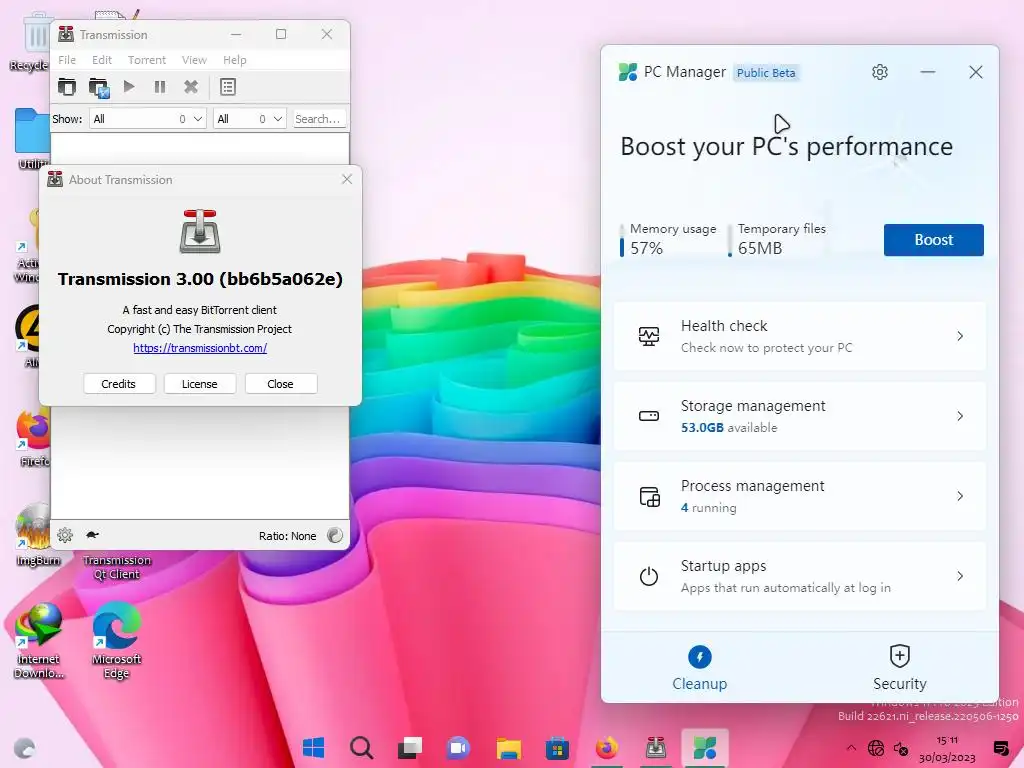Select Internet Download Manager desktop icon
The width and height of the screenshot is (1024, 768).
pyautogui.click(x=39, y=640)
